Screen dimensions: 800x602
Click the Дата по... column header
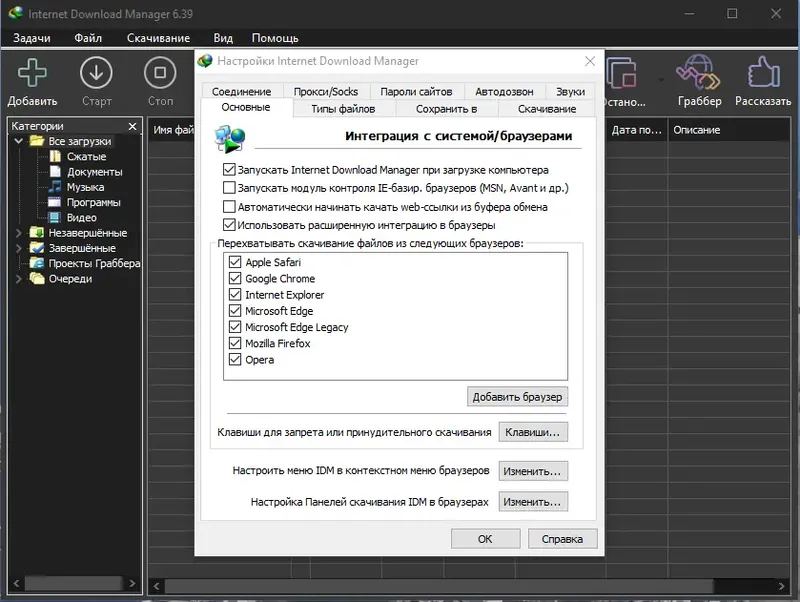pos(636,130)
